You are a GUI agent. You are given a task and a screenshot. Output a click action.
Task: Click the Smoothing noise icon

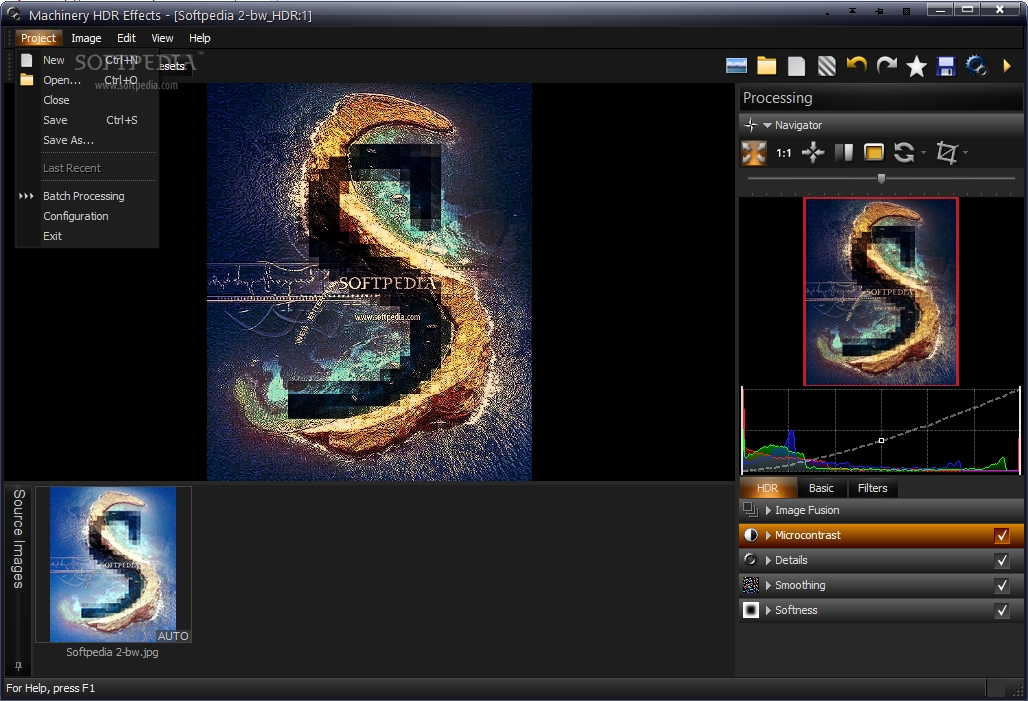click(750, 585)
